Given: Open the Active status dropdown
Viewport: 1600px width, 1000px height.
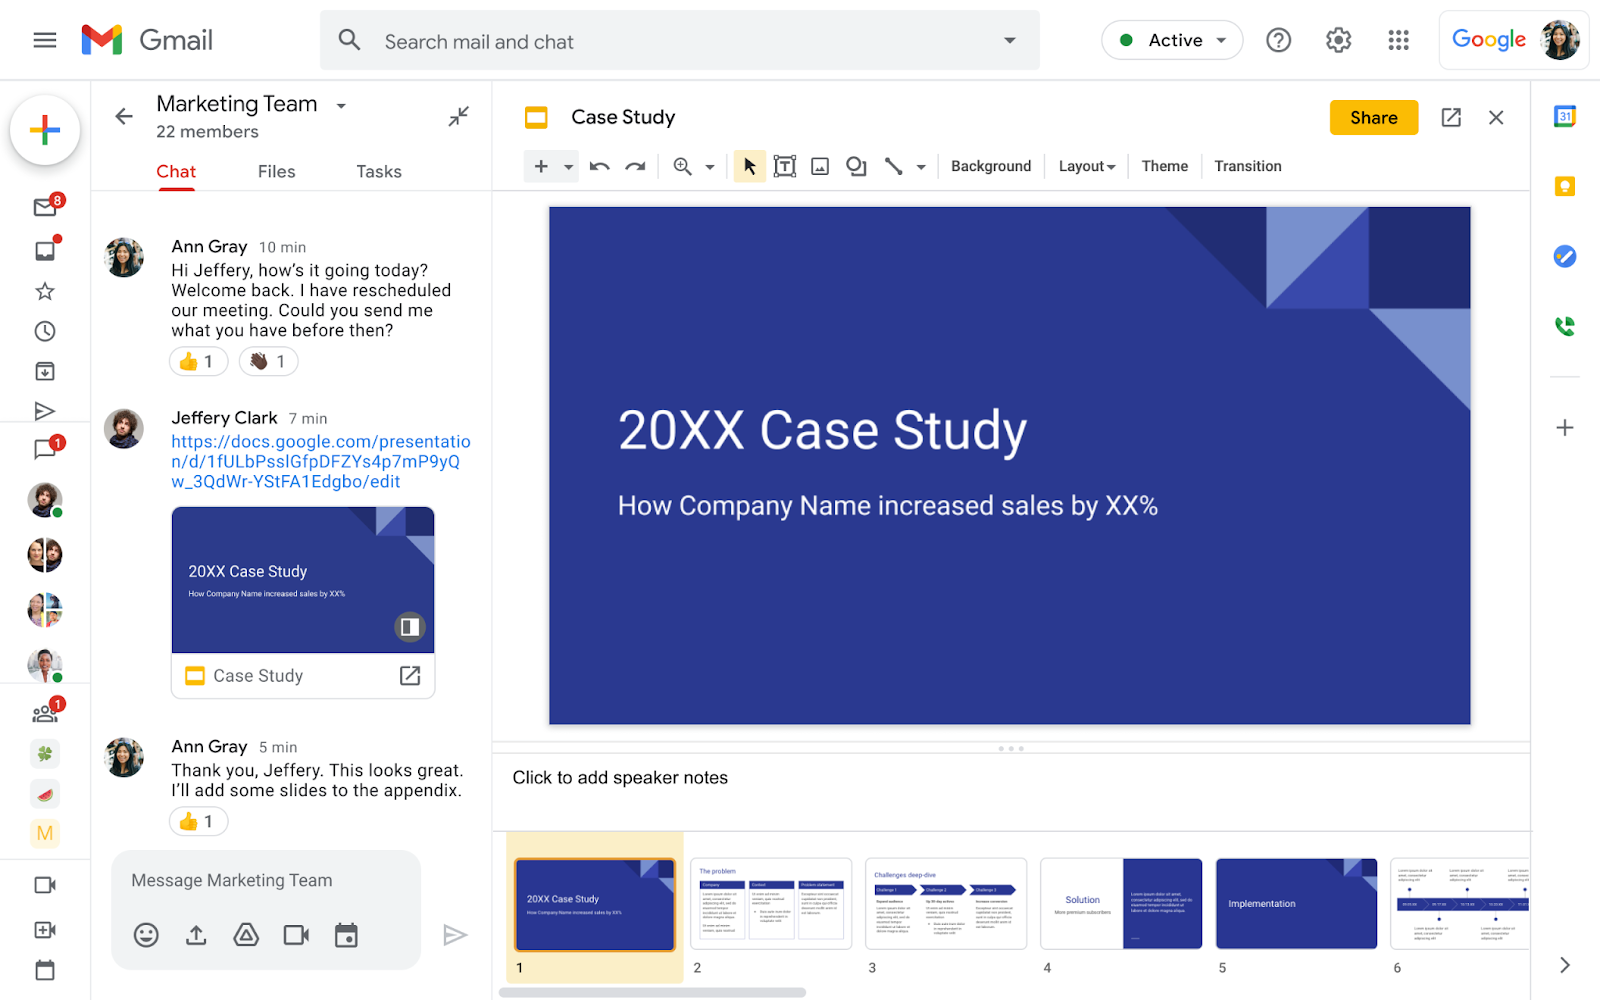Looking at the screenshot, I should [1171, 40].
